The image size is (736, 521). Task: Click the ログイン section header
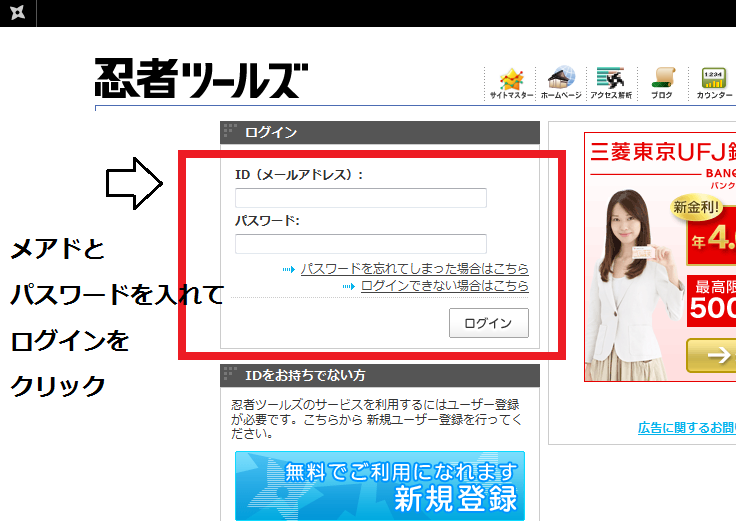tap(380, 132)
